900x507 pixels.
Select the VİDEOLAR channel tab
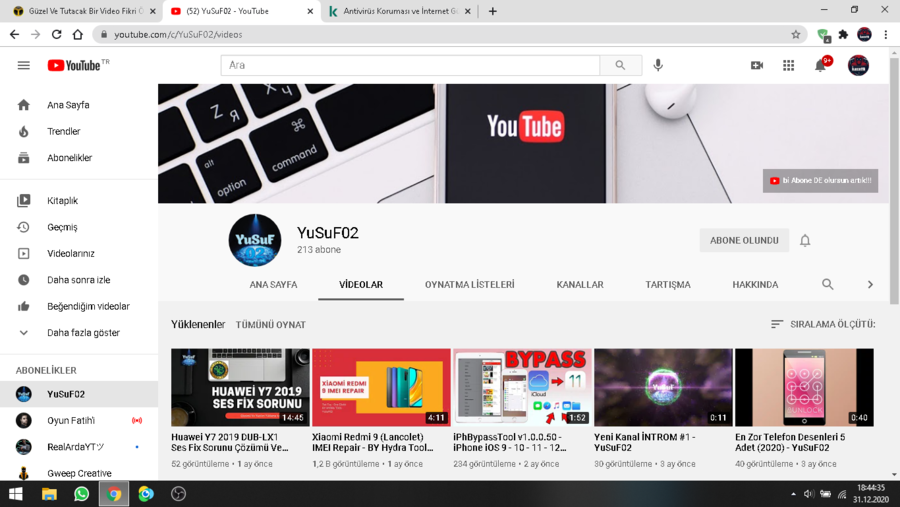click(x=361, y=285)
